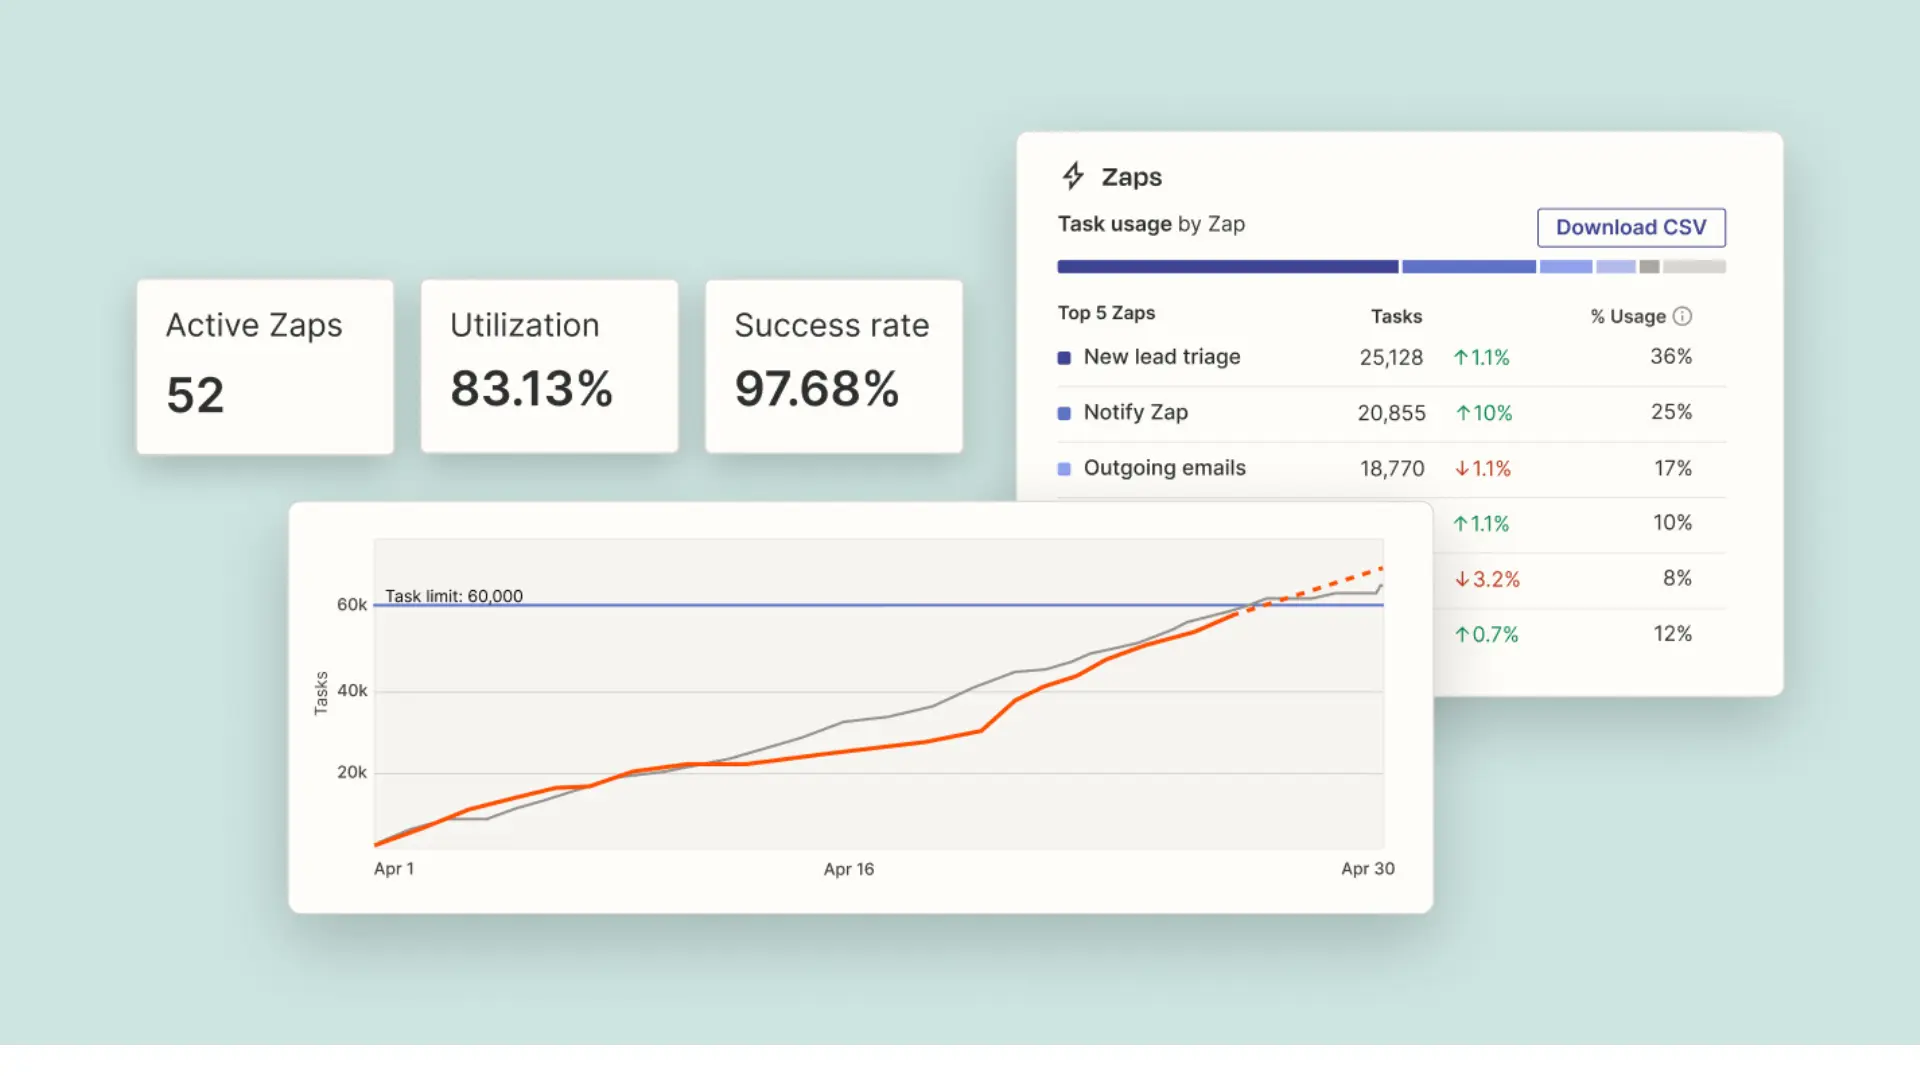Click the 40k axis label

[352, 691]
